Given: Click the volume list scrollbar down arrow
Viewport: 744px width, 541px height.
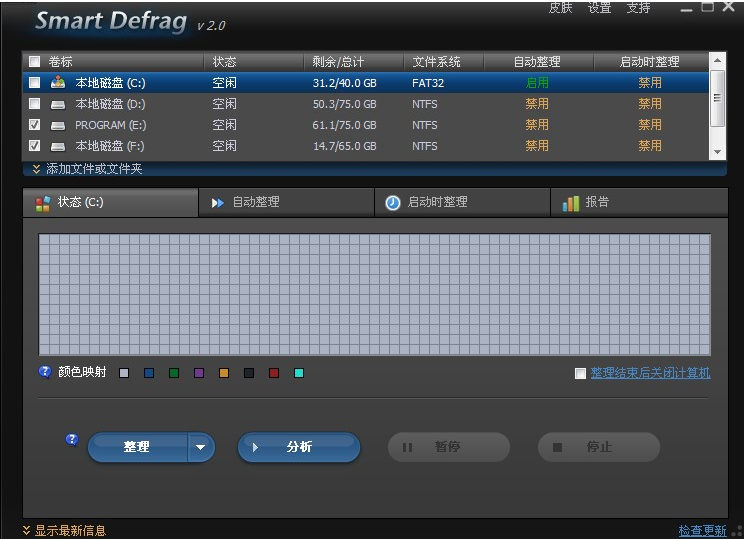Looking at the screenshot, I should click(x=717, y=151).
